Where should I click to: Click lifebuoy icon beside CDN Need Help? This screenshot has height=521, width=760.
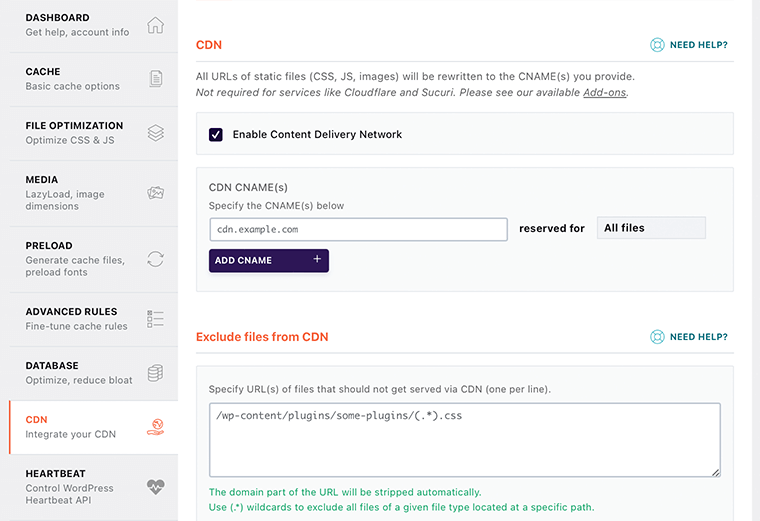coord(657,45)
